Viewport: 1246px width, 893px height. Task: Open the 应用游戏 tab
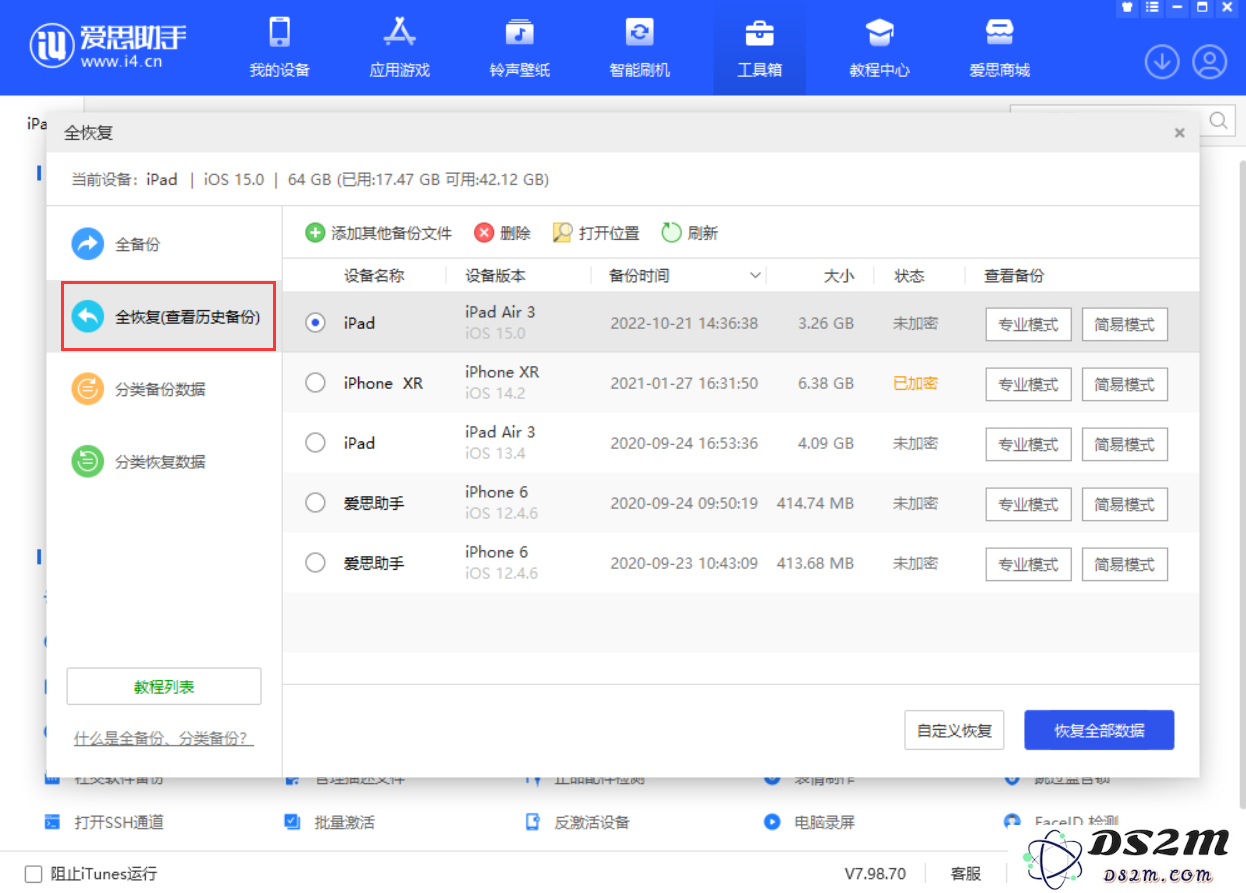tap(399, 47)
